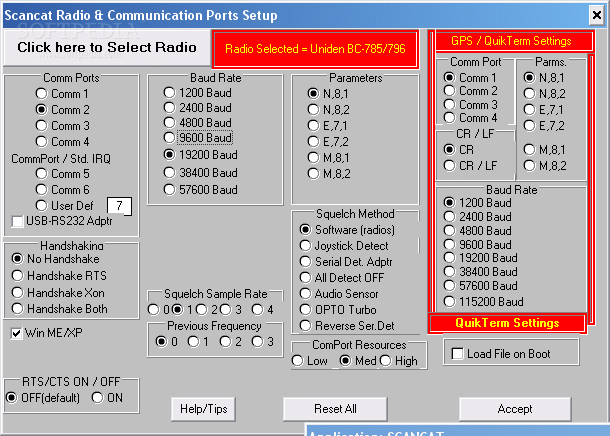The width and height of the screenshot is (610, 436).
Task: Select Handshake RTS option
Action: [59, 276]
